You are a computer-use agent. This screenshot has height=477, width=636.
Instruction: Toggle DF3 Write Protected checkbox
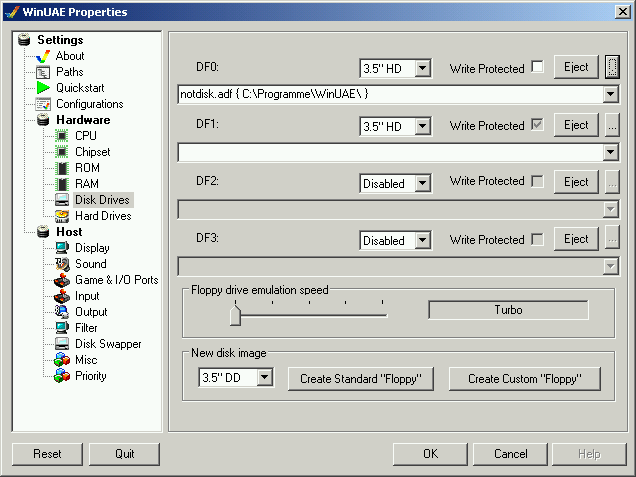tap(537, 239)
